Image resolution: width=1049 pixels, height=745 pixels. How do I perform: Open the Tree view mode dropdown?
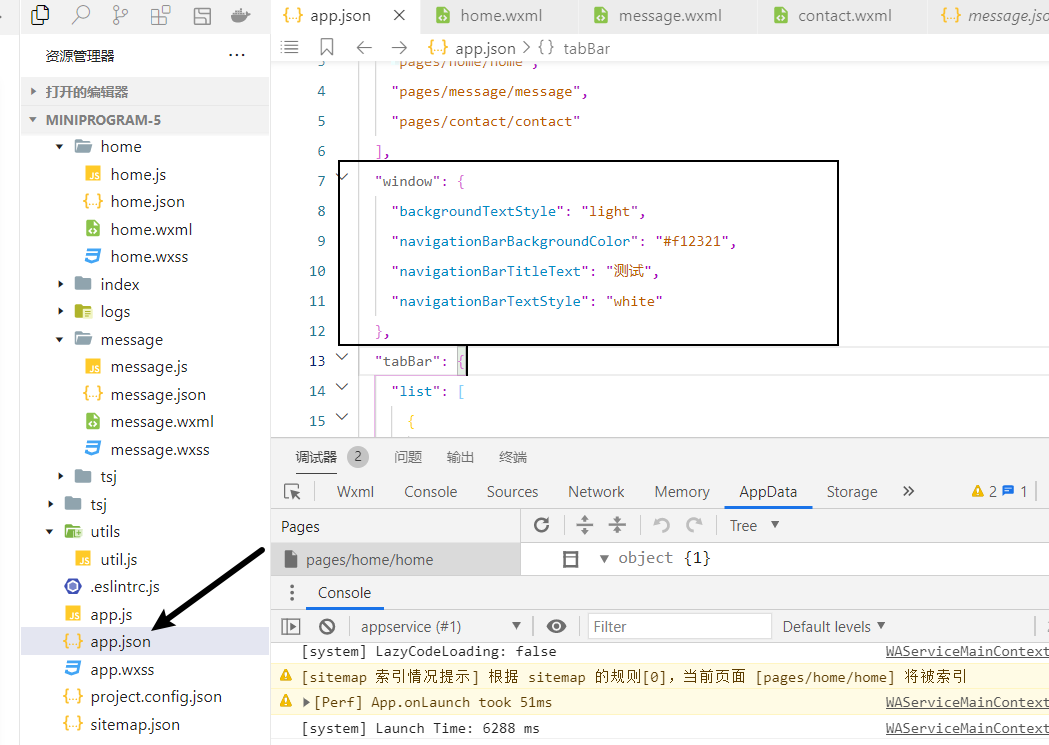click(754, 526)
